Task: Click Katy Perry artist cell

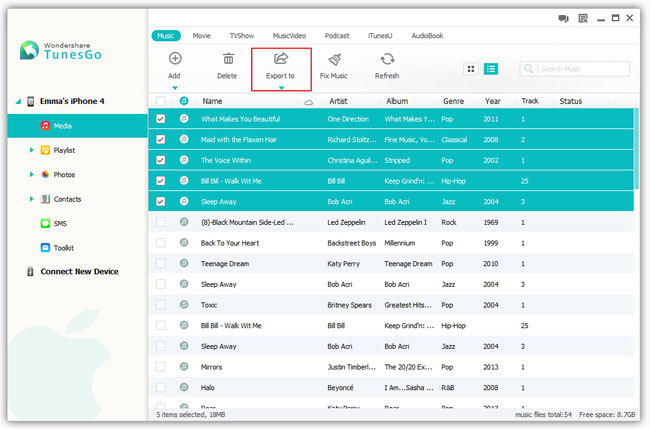Action: 343,264
